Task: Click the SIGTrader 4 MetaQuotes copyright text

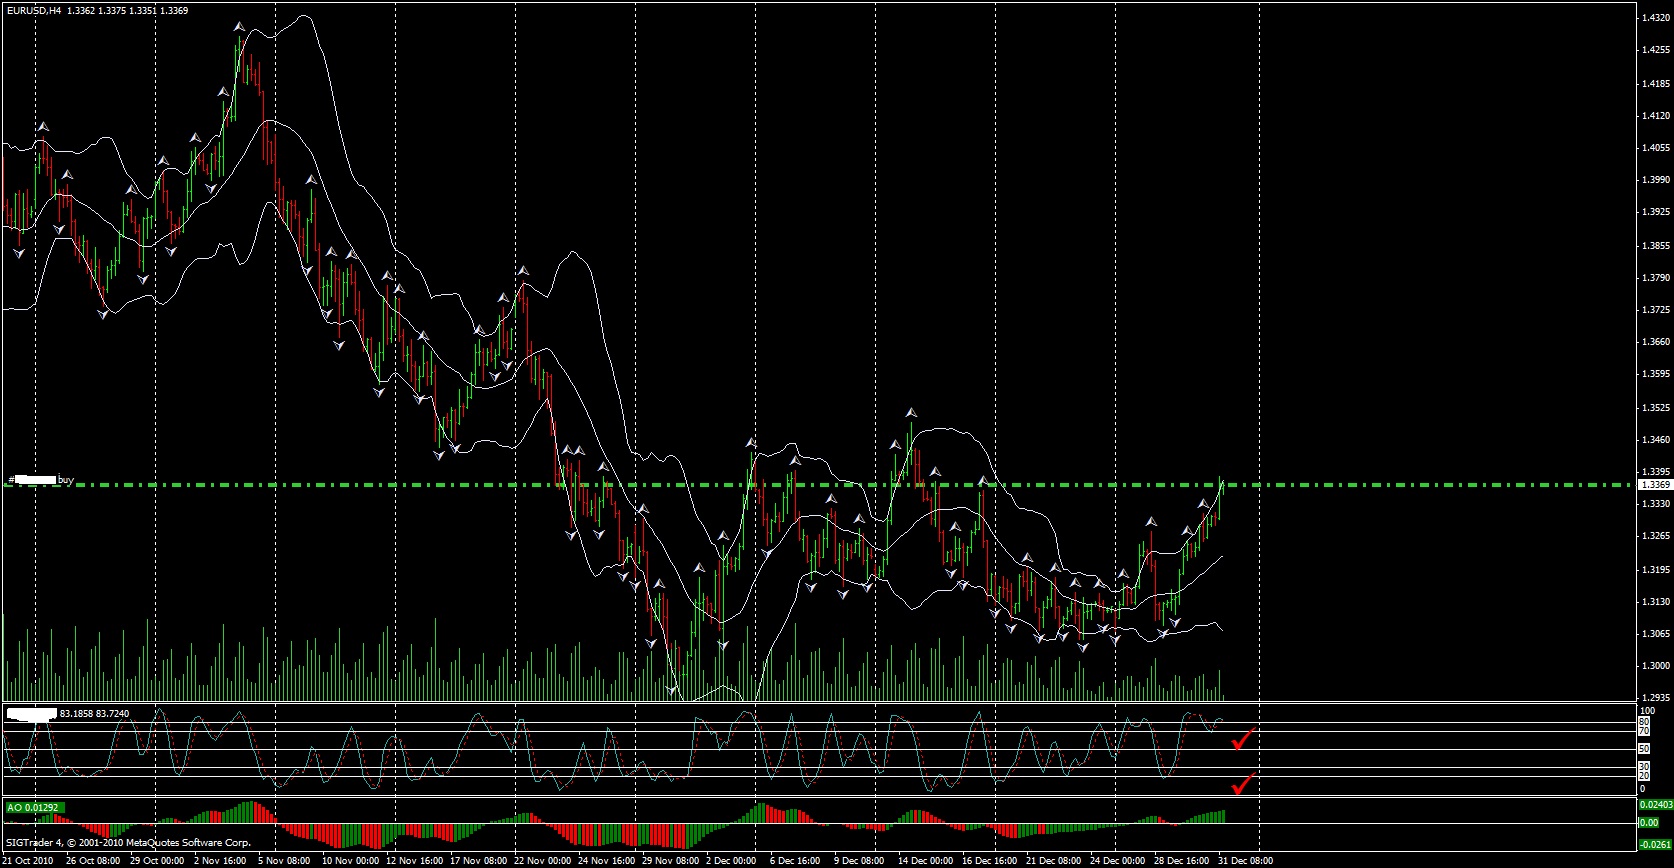Action: 128,843
